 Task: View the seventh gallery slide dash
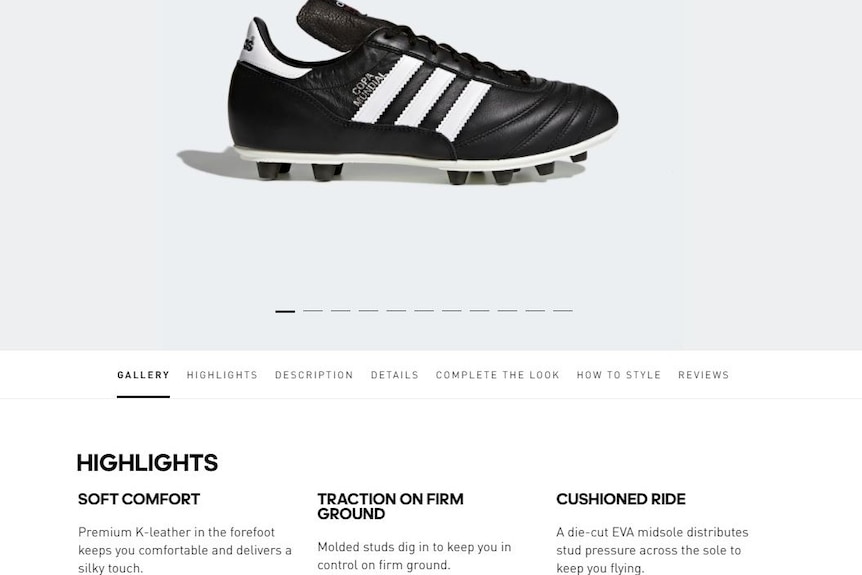(x=451, y=311)
